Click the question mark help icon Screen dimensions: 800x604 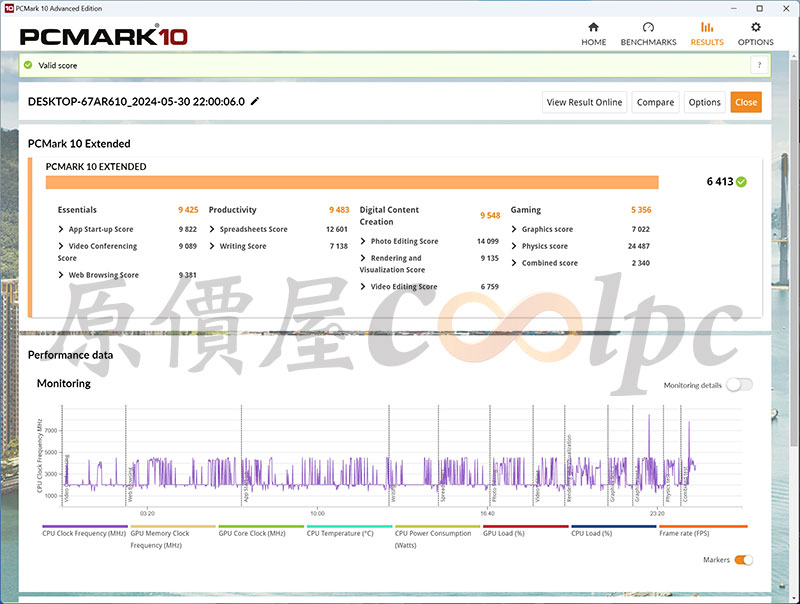click(759, 65)
